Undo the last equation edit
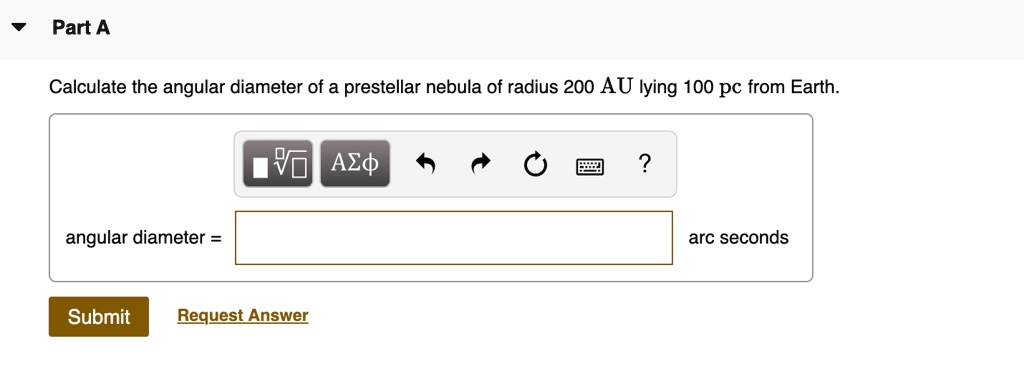Viewport: 1024px width, 374px height. [x=425, y=164]
